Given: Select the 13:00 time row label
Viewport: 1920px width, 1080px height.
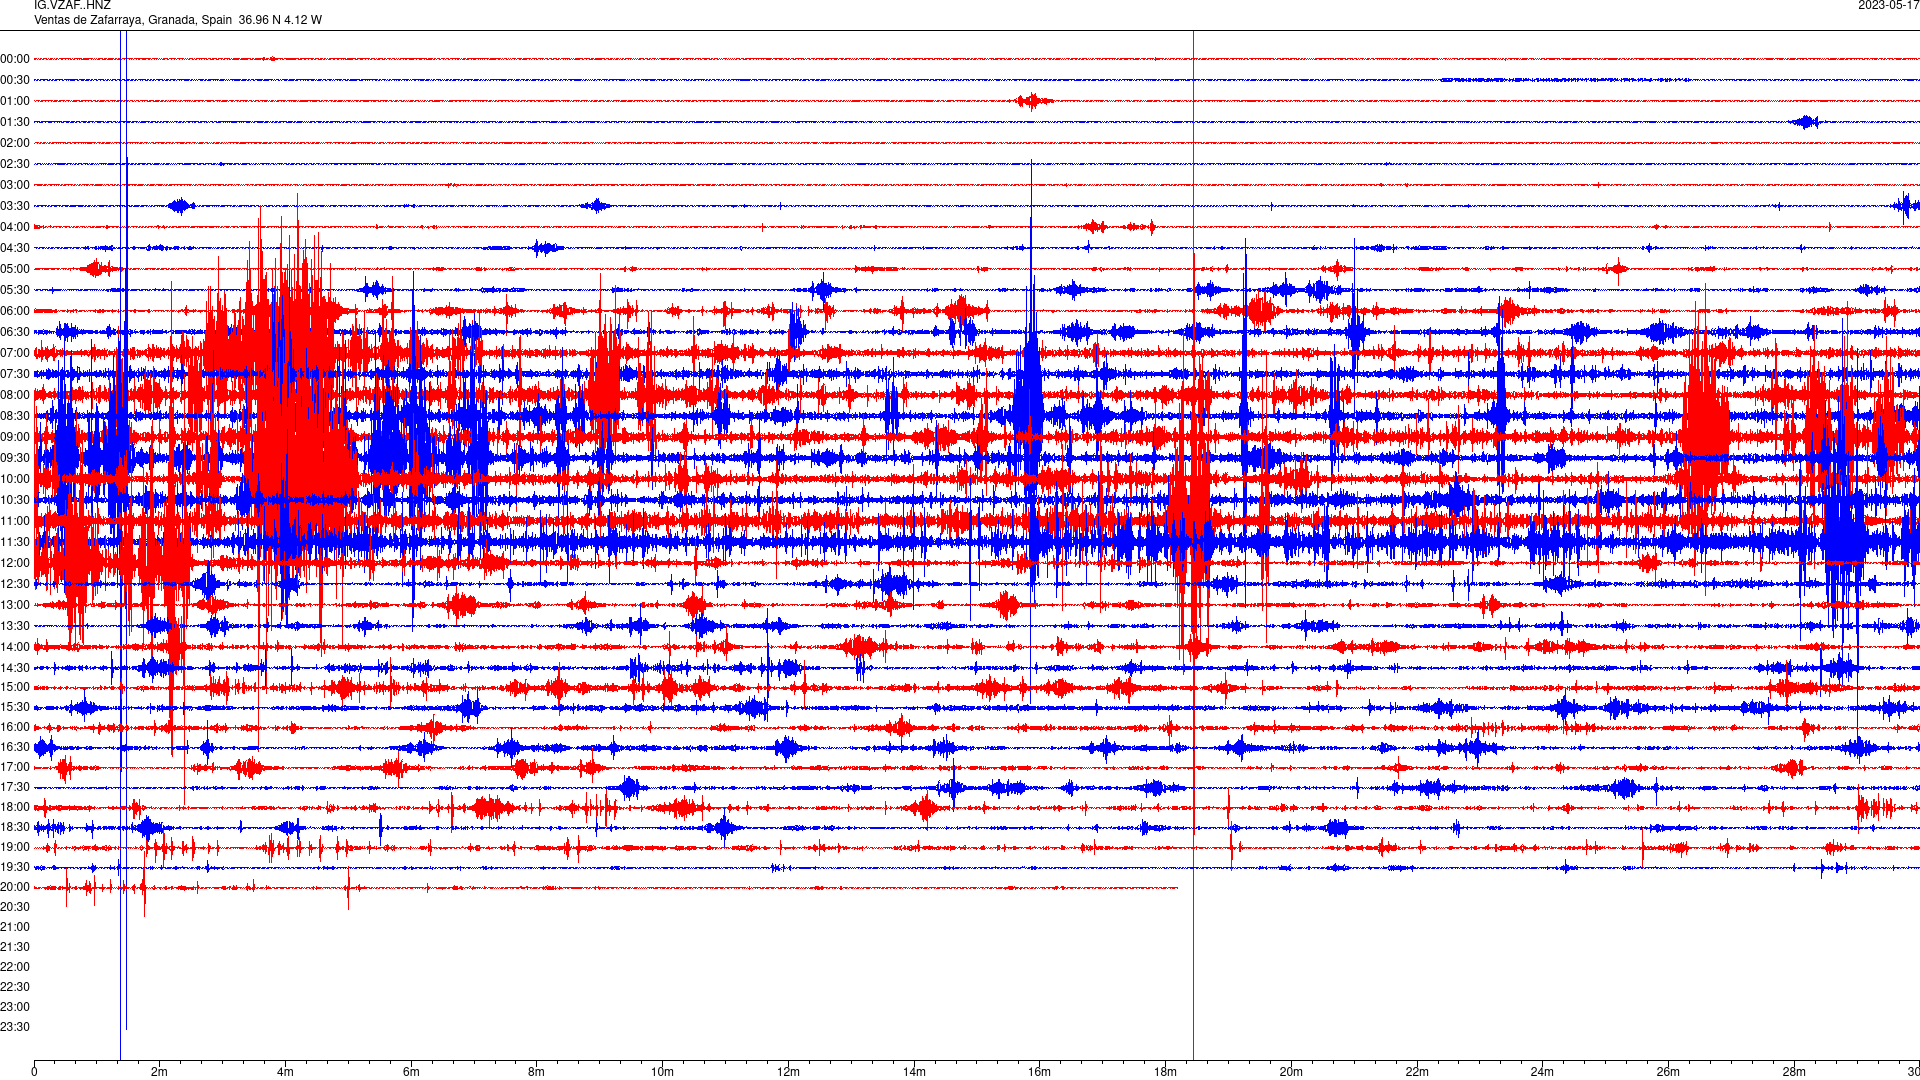Looking at the screenshot, I should pos(15,605).
